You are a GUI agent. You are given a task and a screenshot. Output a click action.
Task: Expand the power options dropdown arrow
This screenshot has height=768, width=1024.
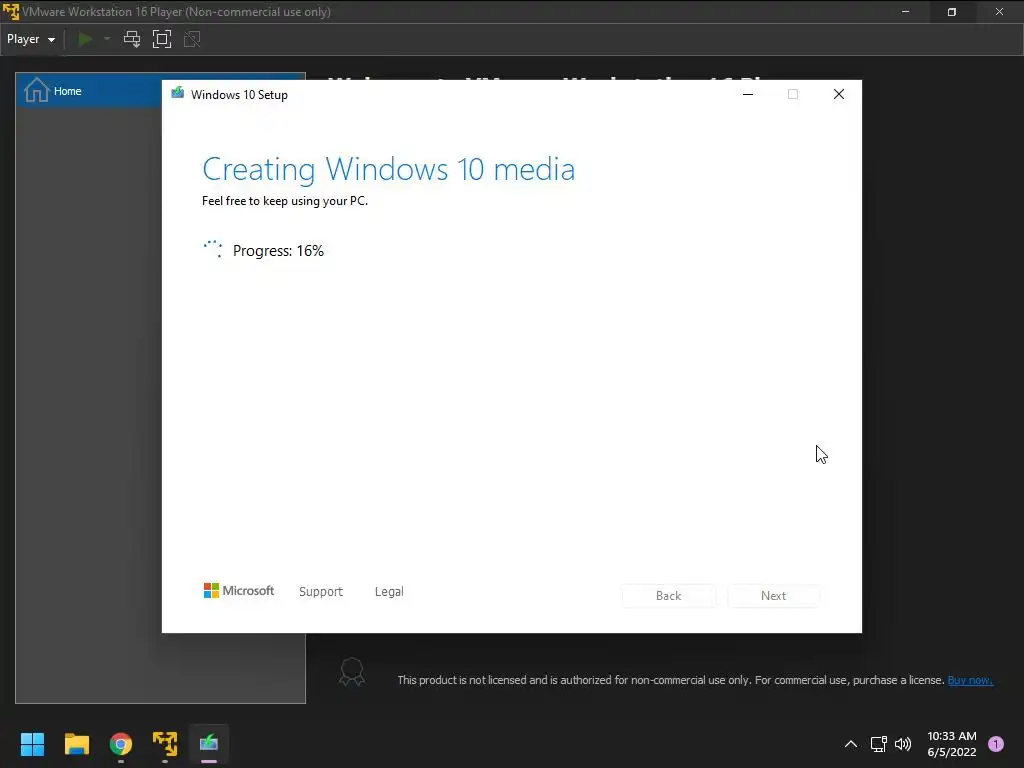107,39
